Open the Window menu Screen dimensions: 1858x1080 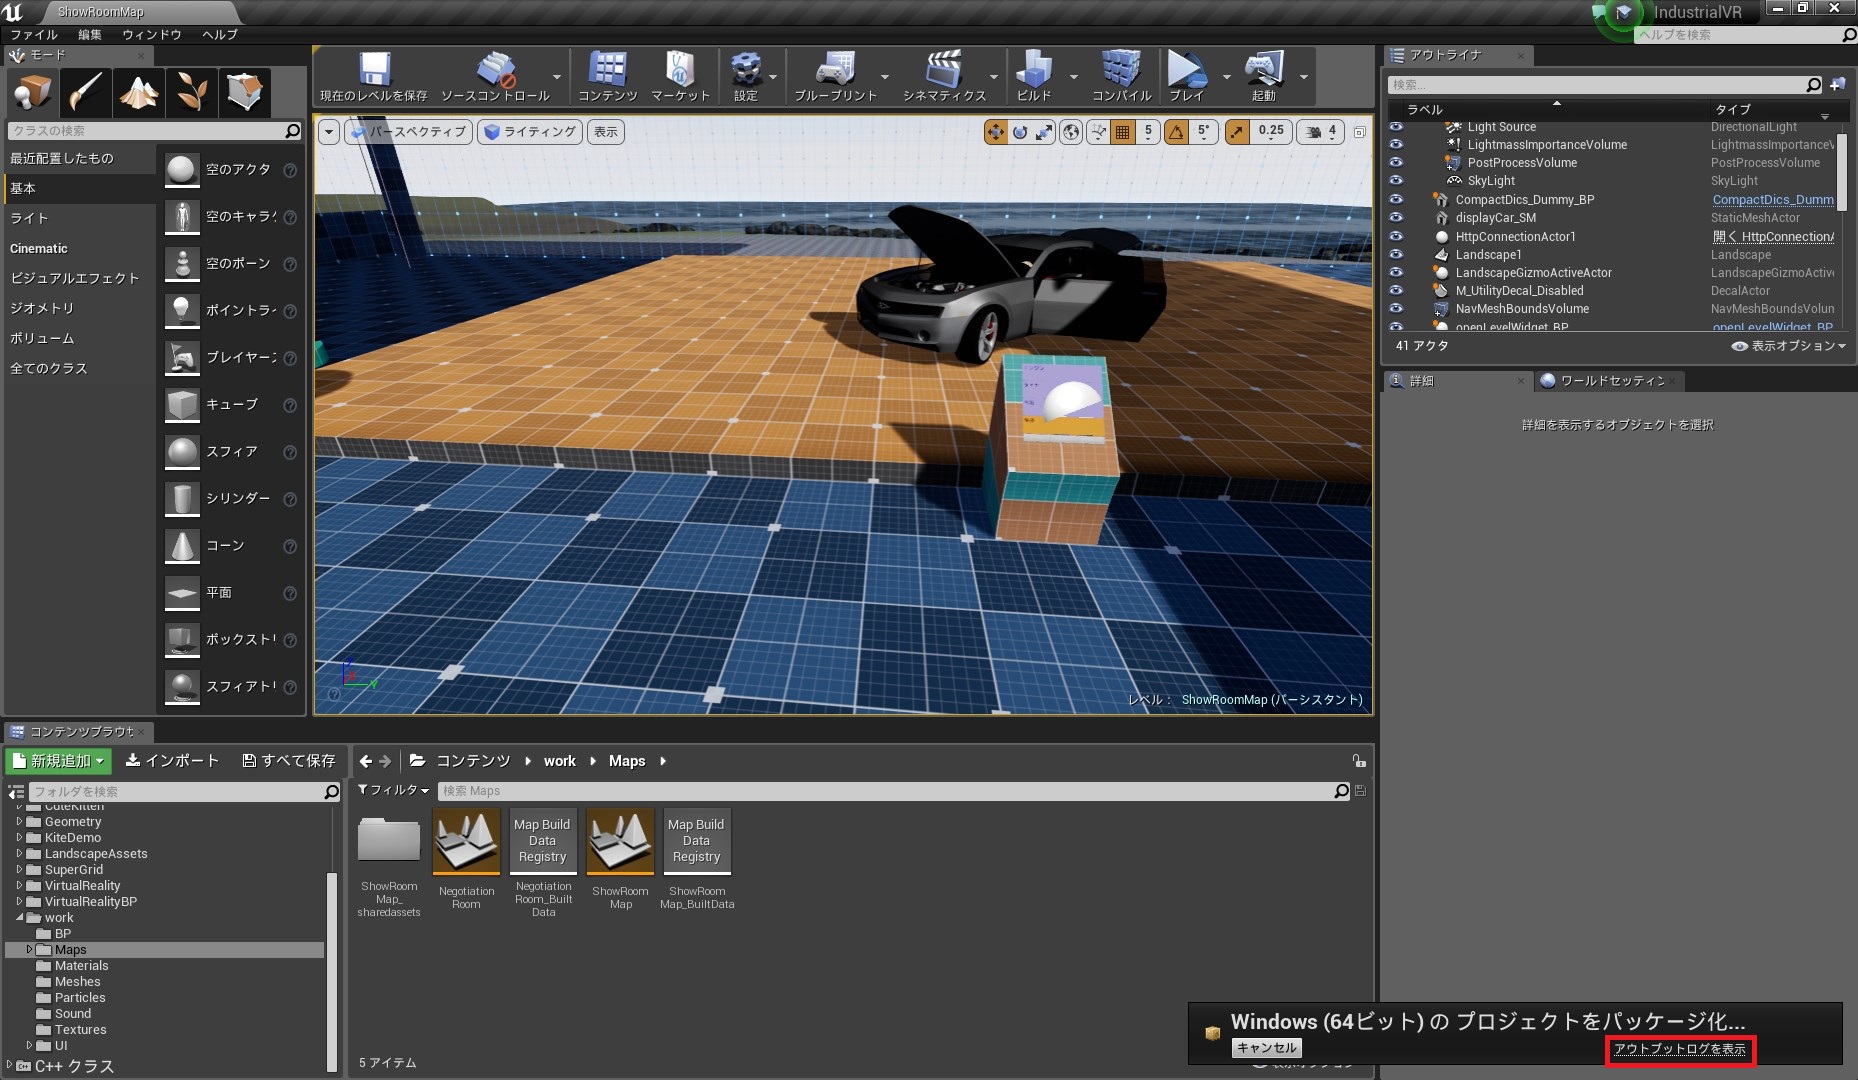click(x=152, y=34)
